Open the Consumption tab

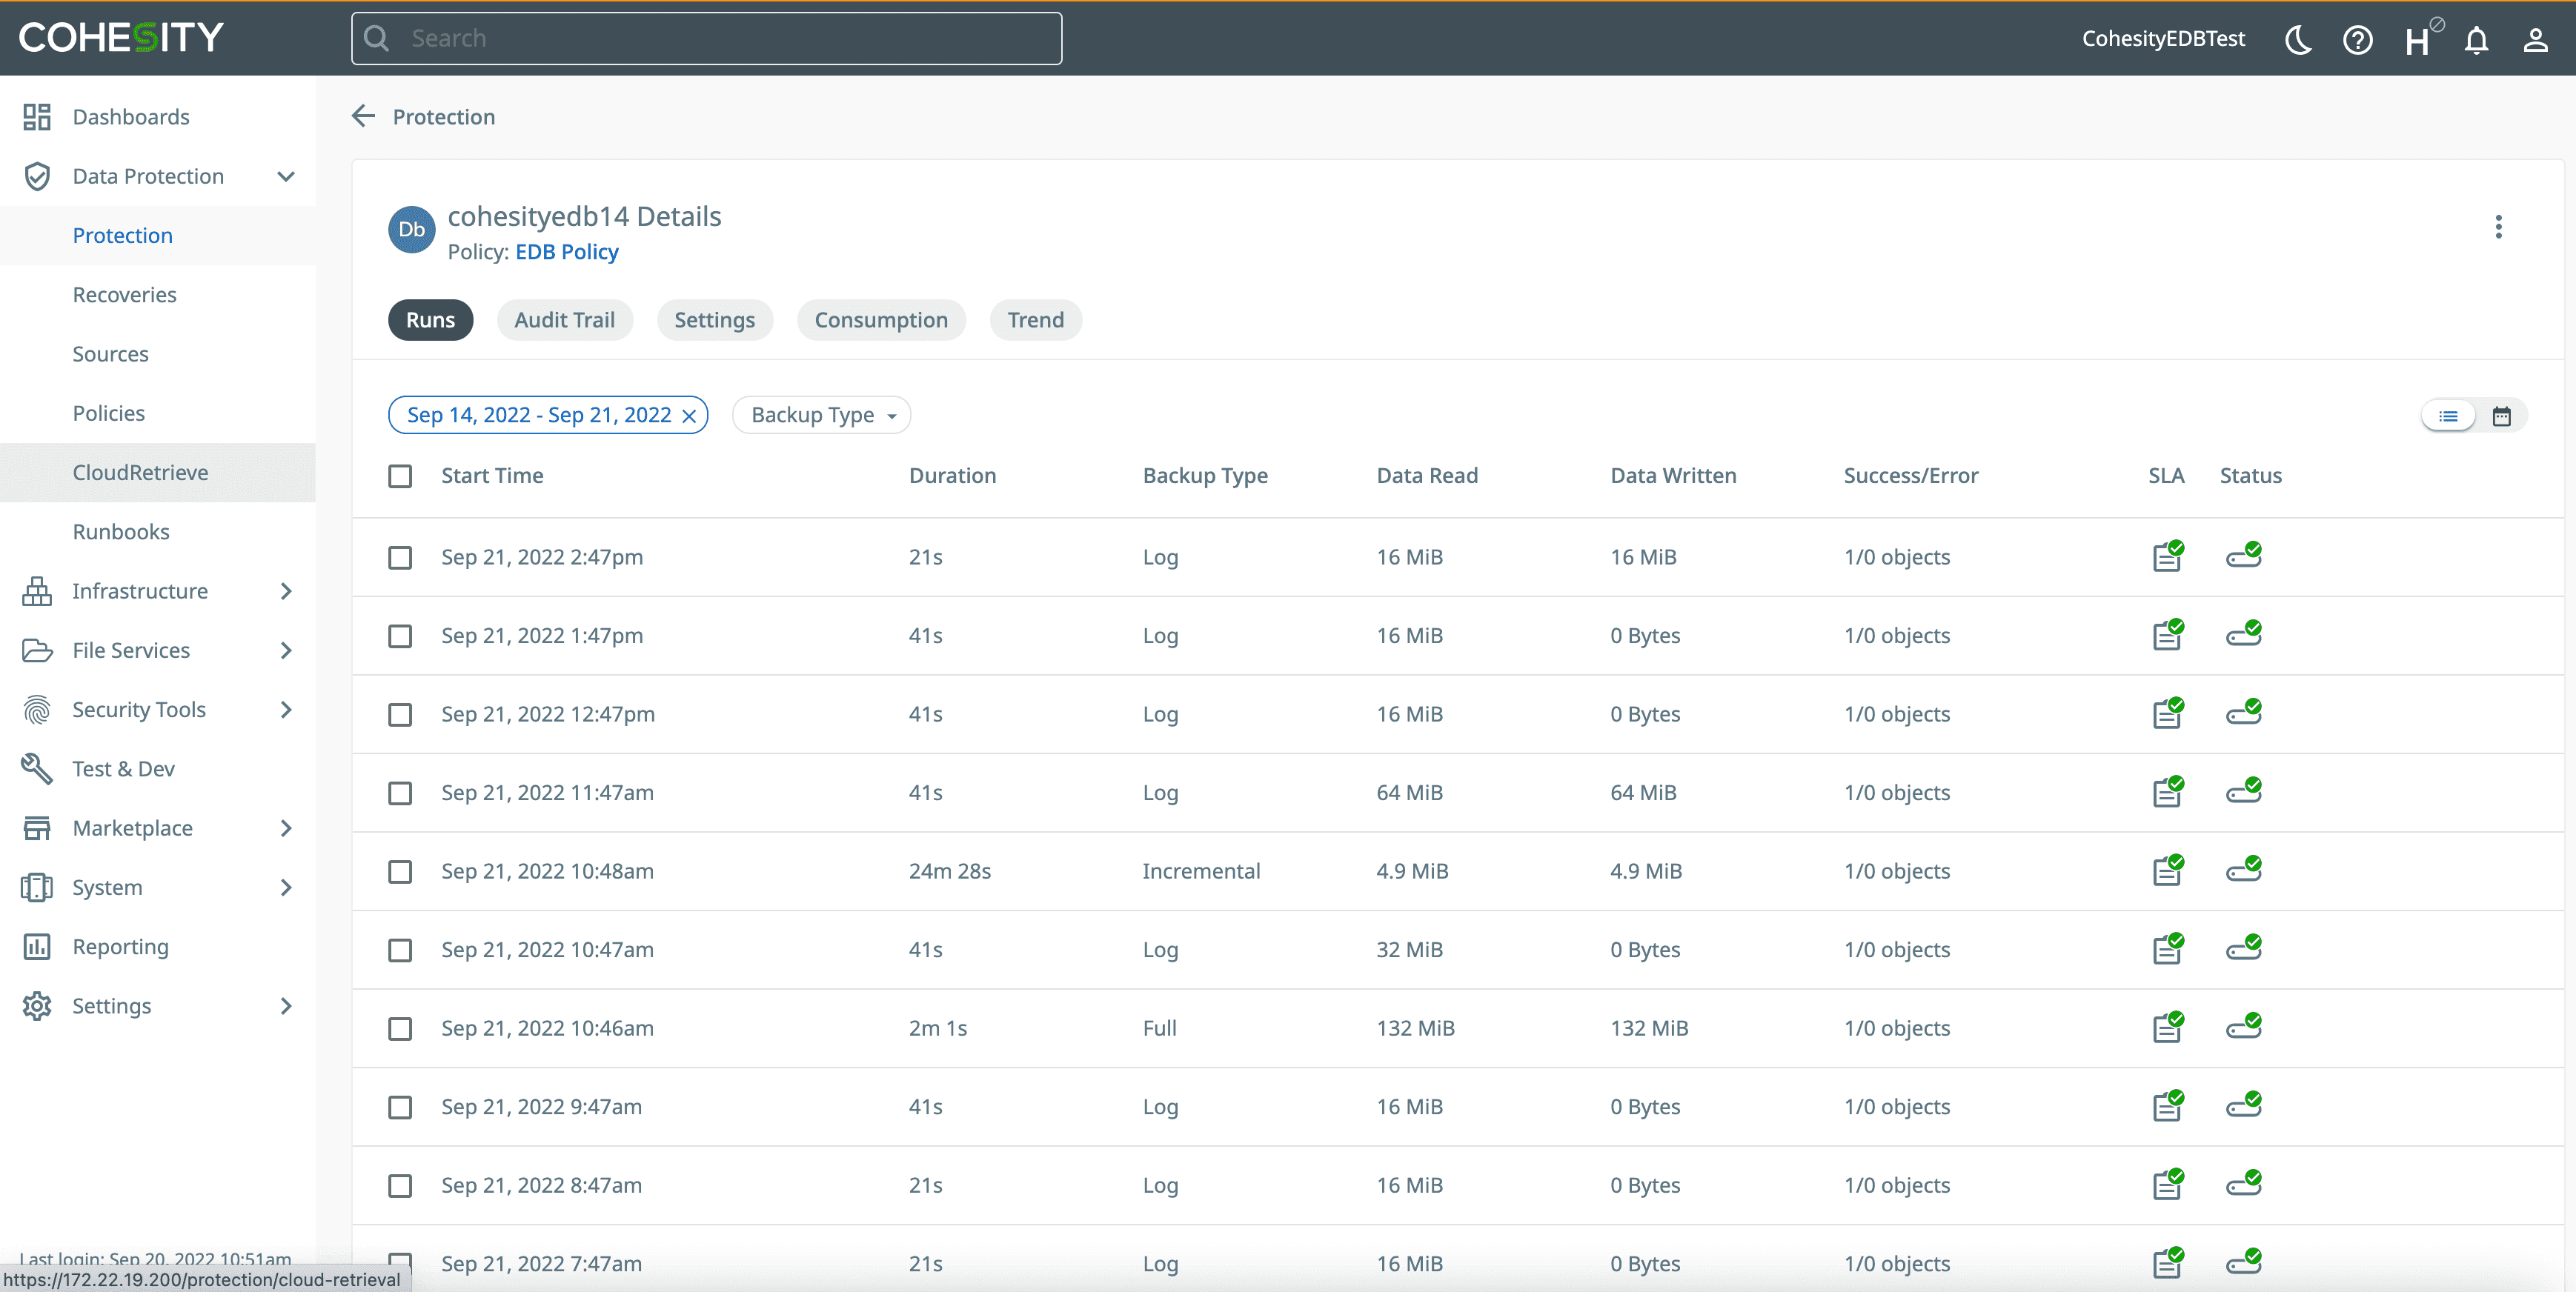880,320
